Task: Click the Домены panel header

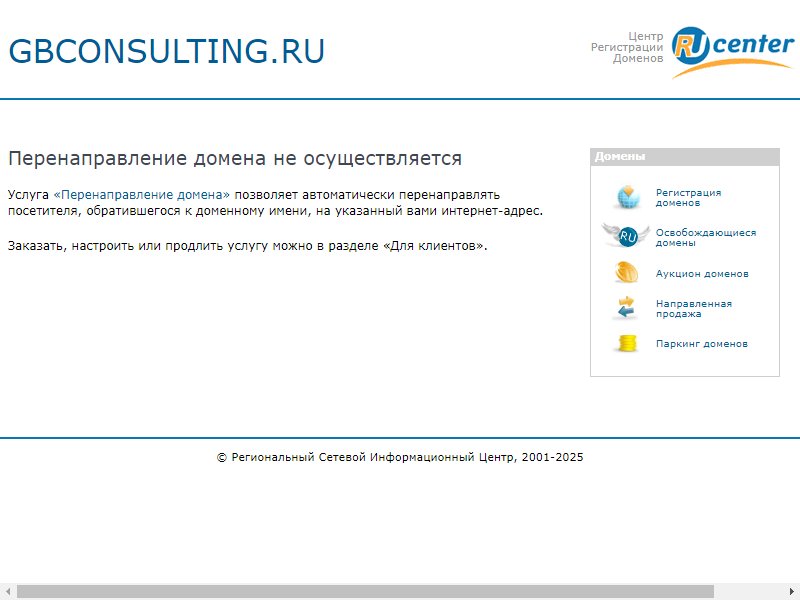Action: pos(685,157)
